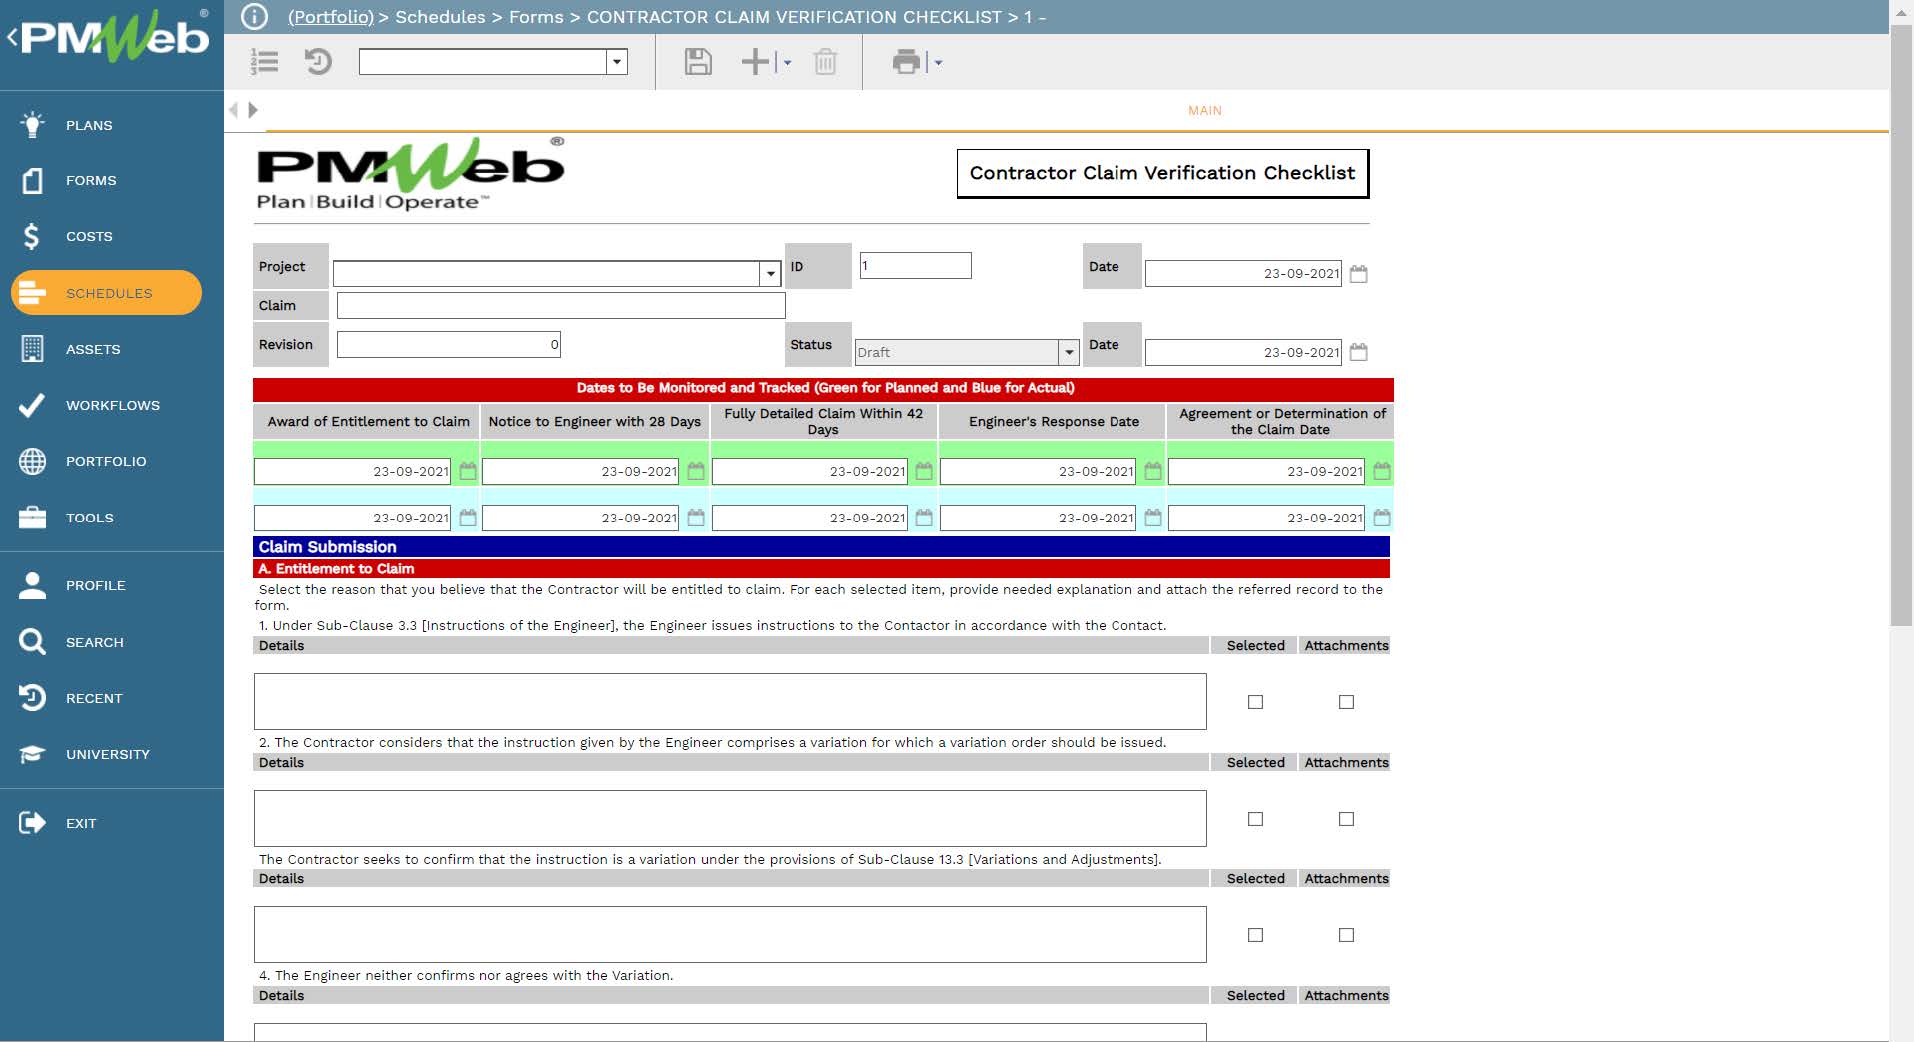This screenshot has height=1042, width=1914.
Task: Click the top header Date input
Action: (1243, 273)
